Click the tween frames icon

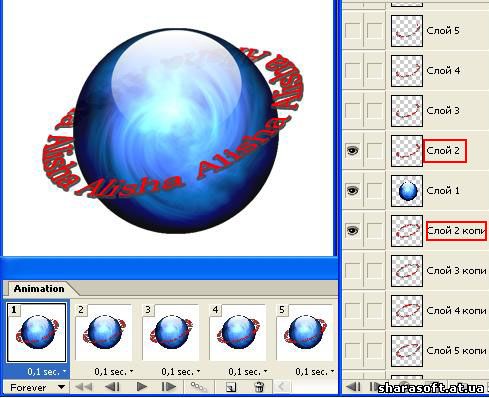point(199,387)
